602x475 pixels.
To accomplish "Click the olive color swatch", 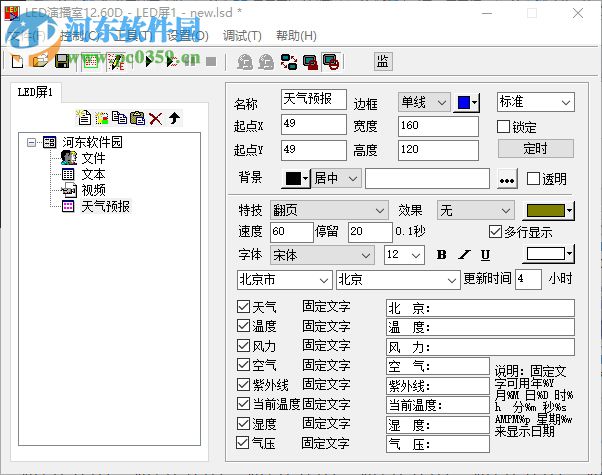I will click(x=548, y=210).
